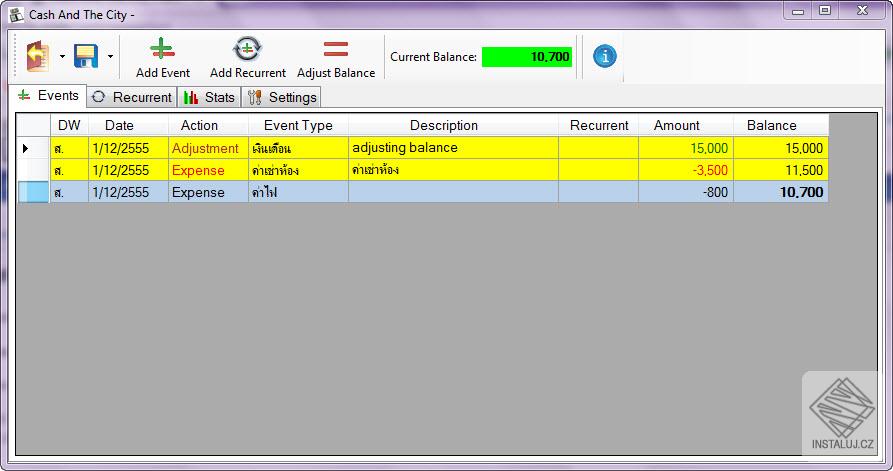Open the Settings tab
The height and width of the screenshot is (471, 893).
coord(282,97)
